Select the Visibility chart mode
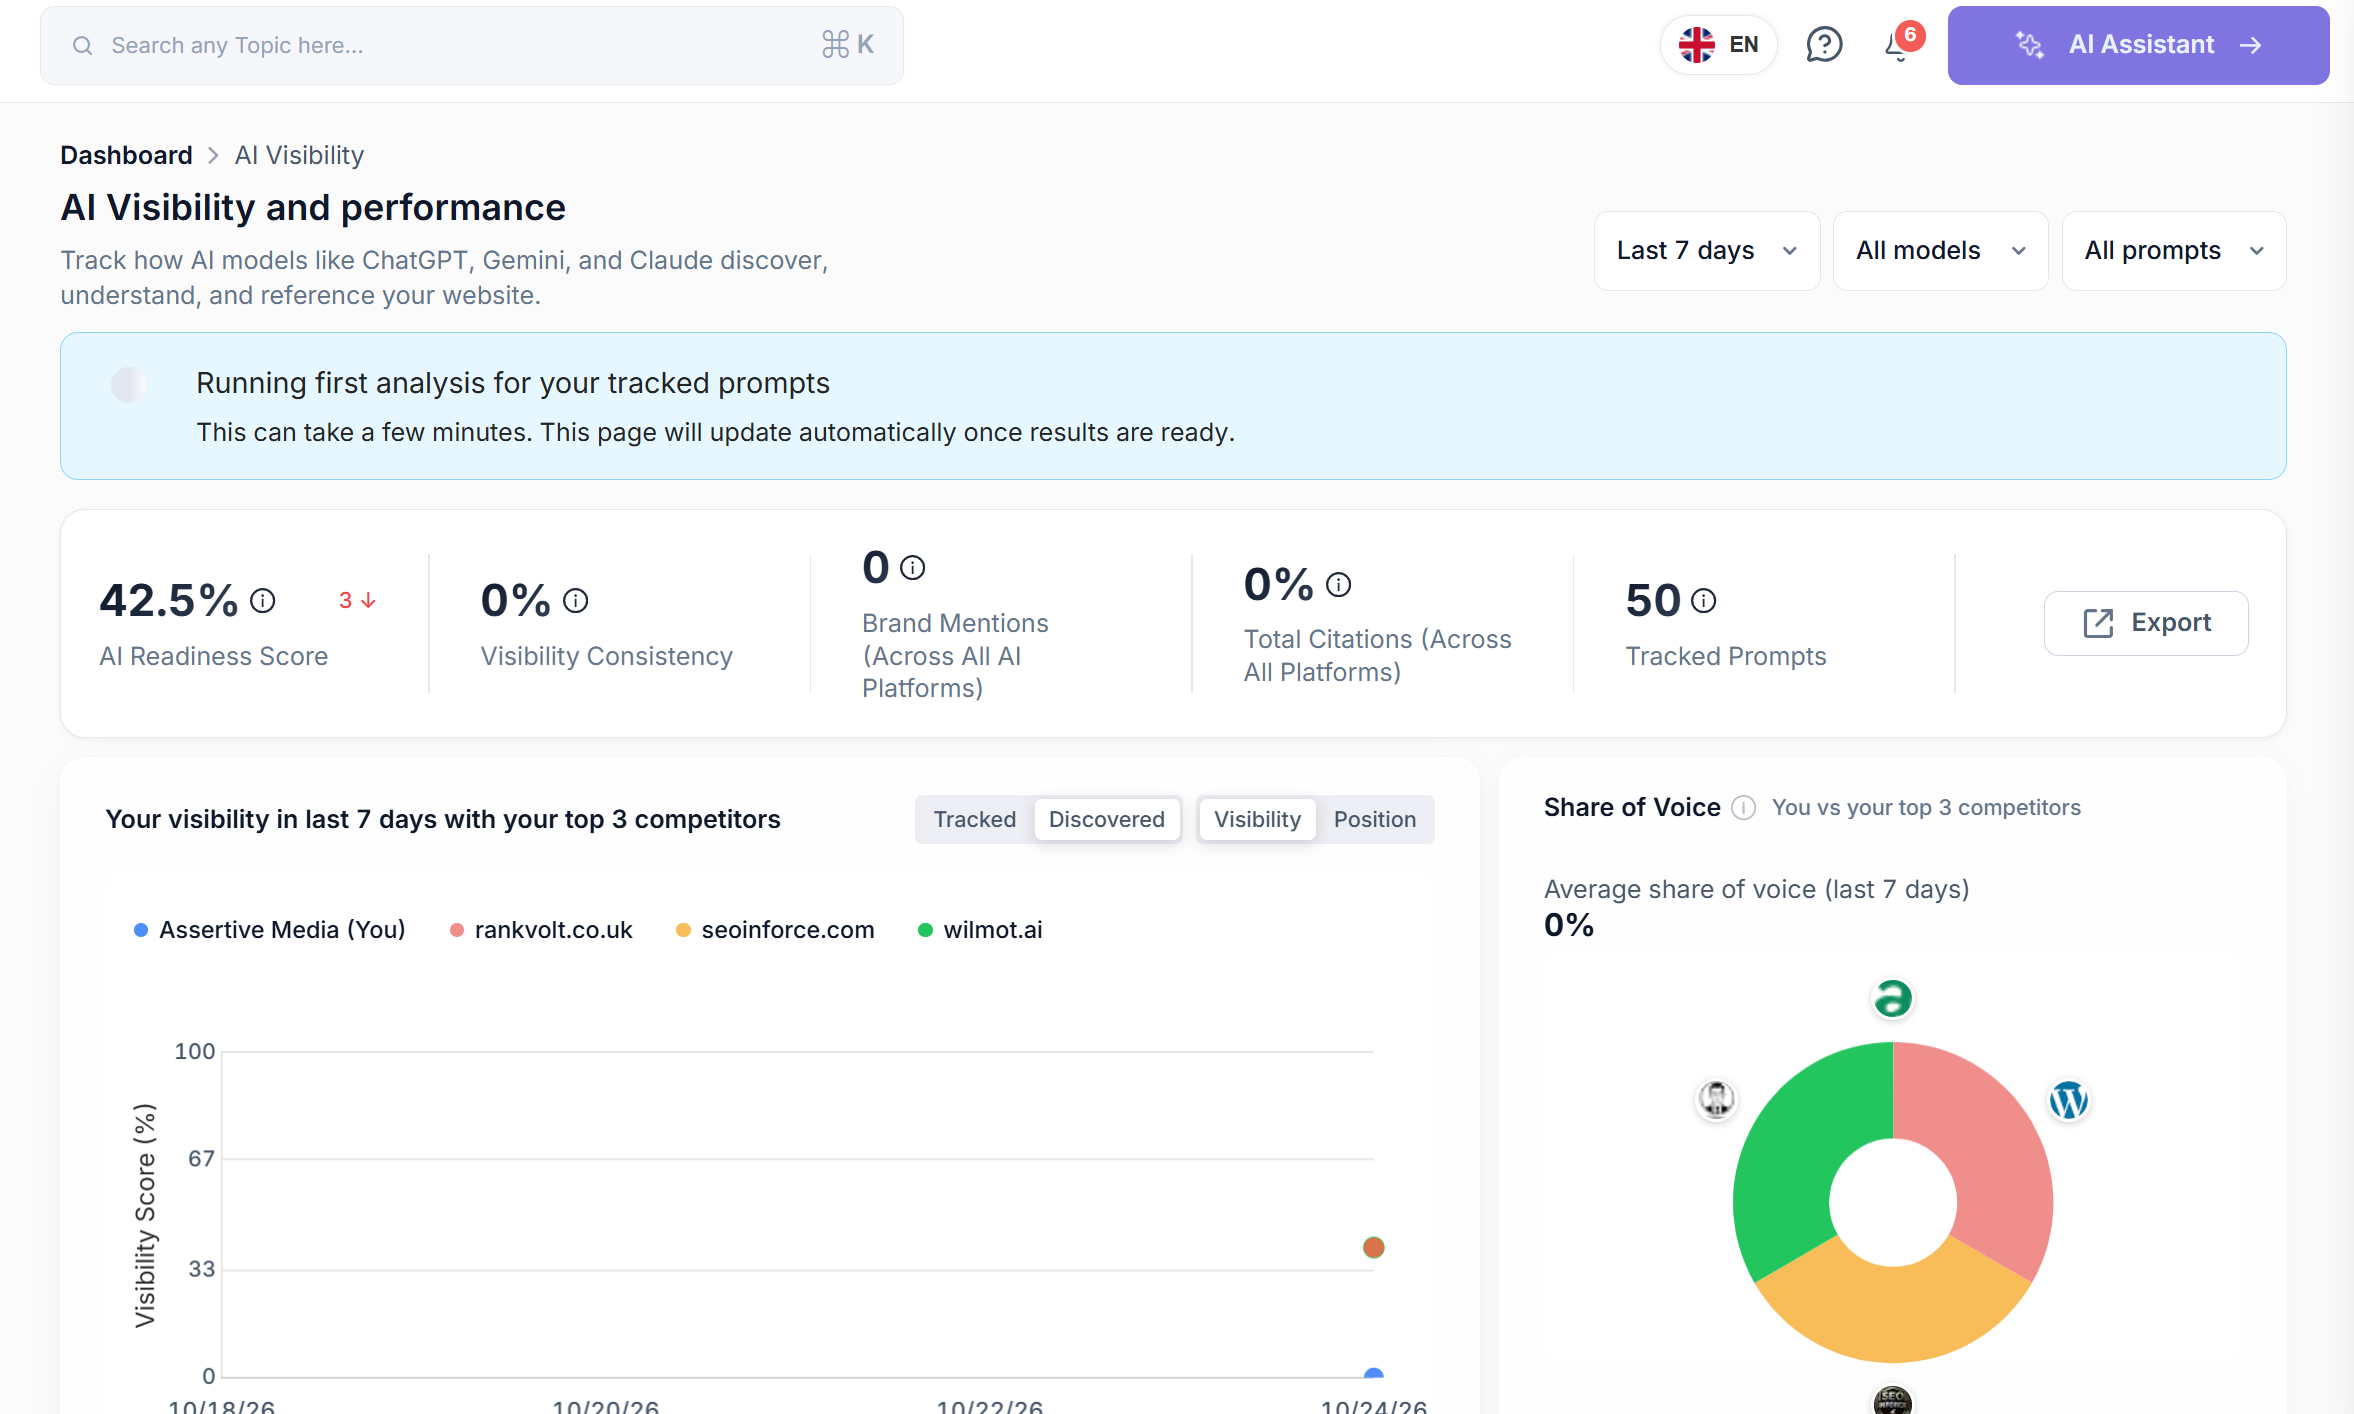The image size is (2354, 1414). click(1257, 819)
